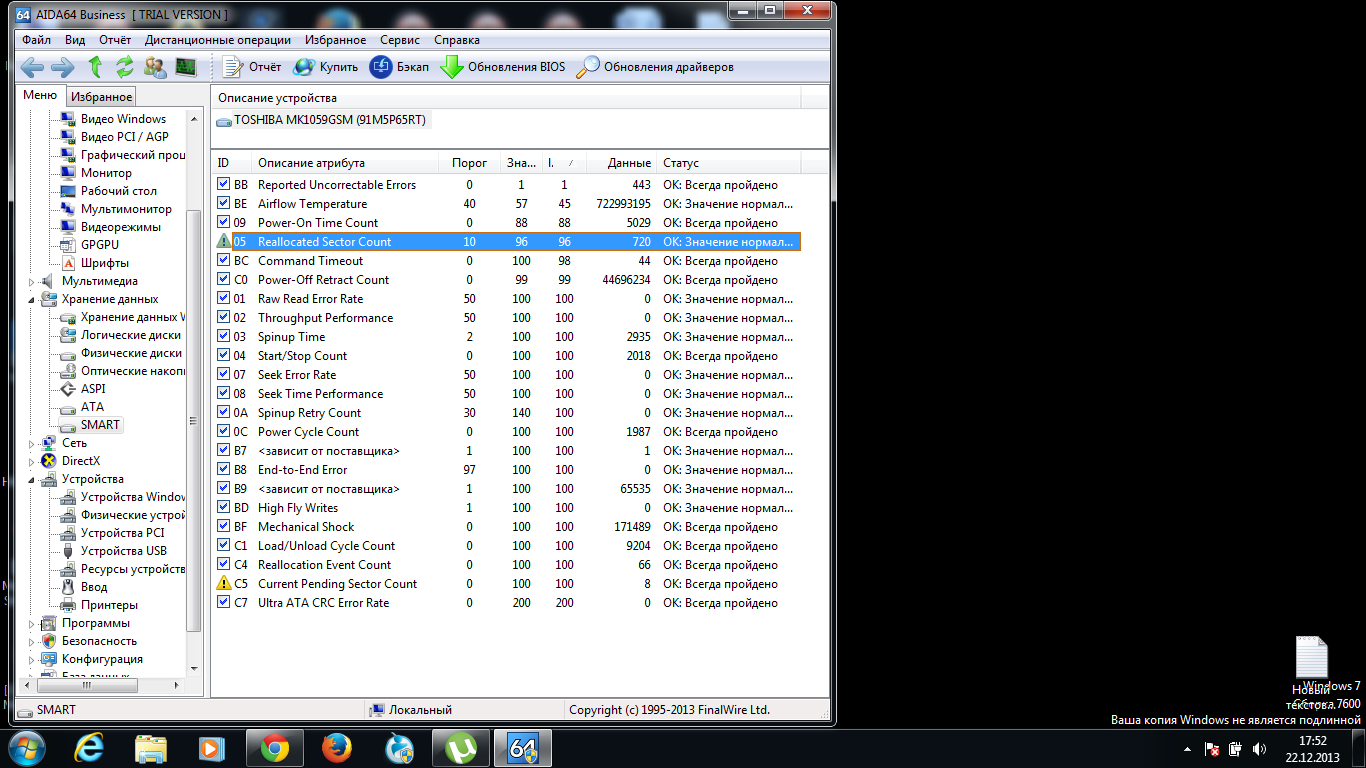Select Логические диски in the tree
The width and height of the screenshot is (1366, 768).
pyautogui.click(x=131, y=335)
